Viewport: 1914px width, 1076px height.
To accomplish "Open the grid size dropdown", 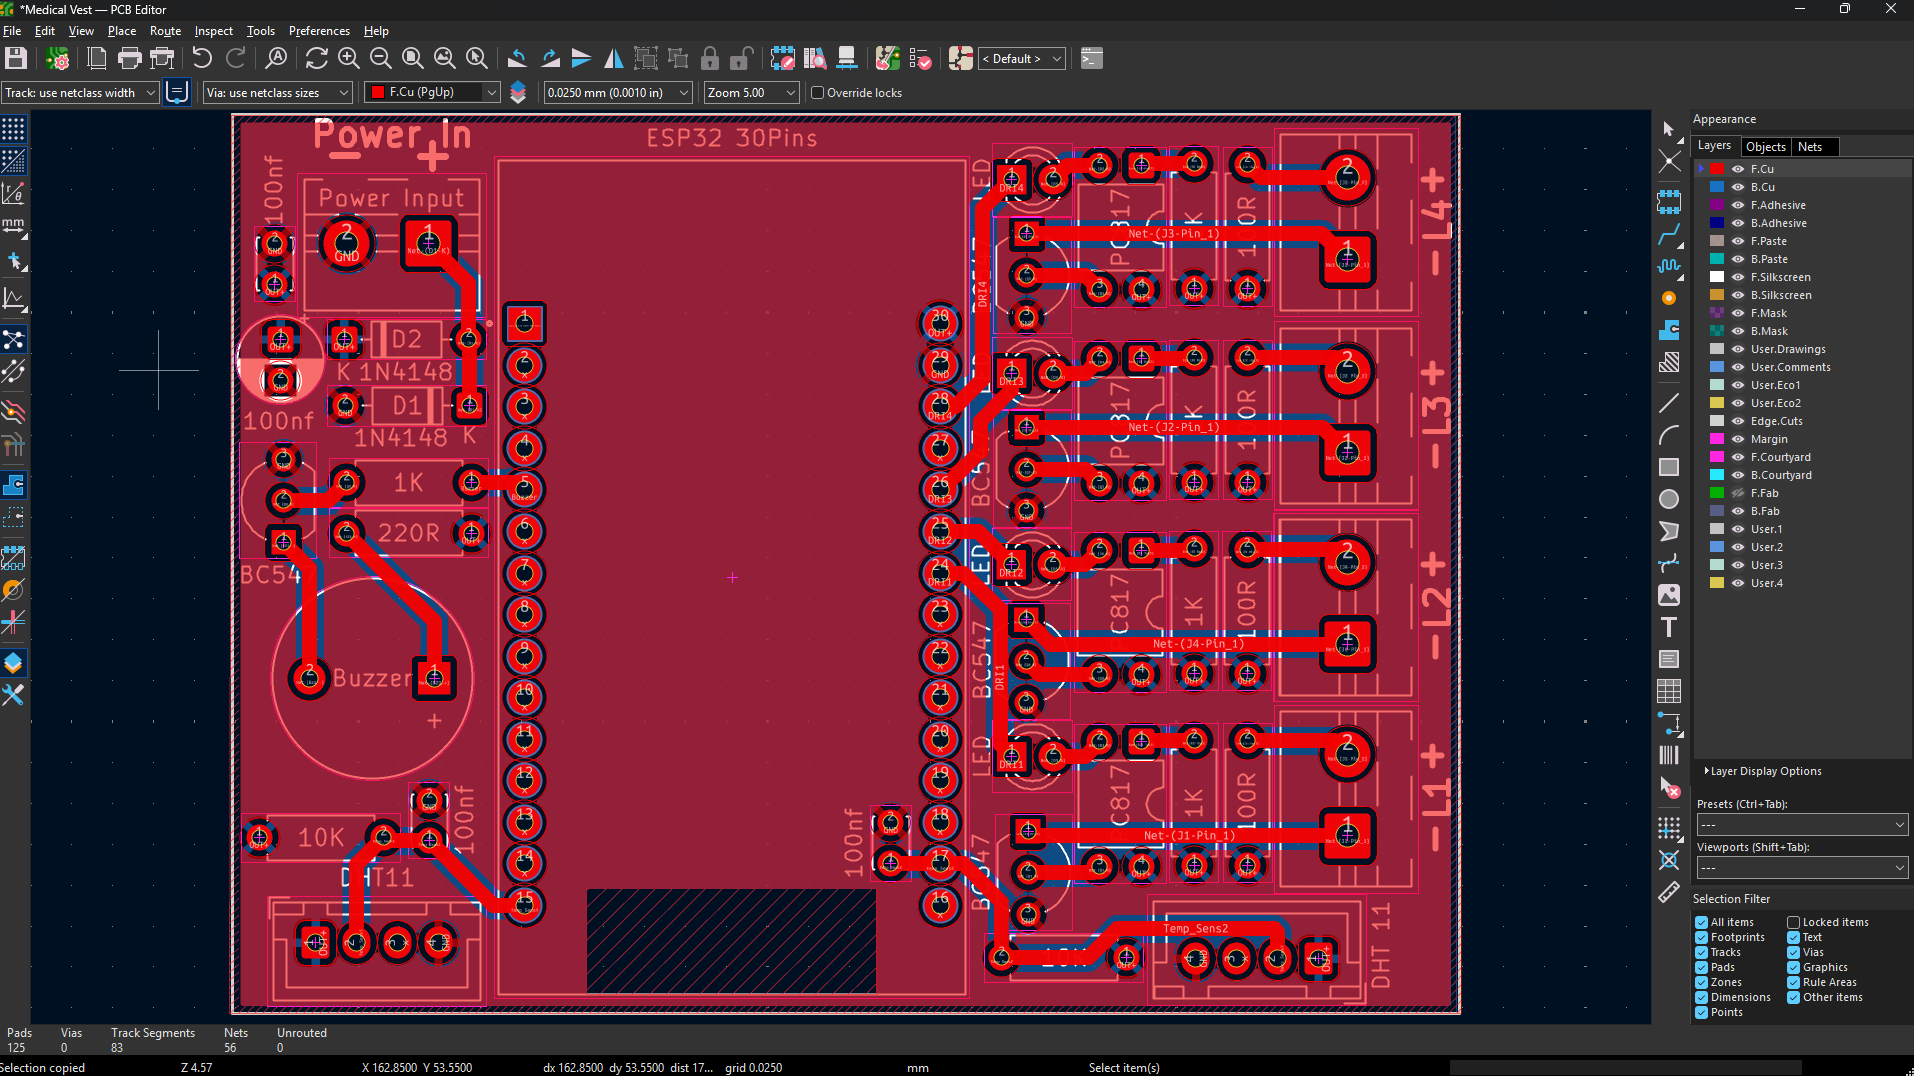I will pos(618,93).
